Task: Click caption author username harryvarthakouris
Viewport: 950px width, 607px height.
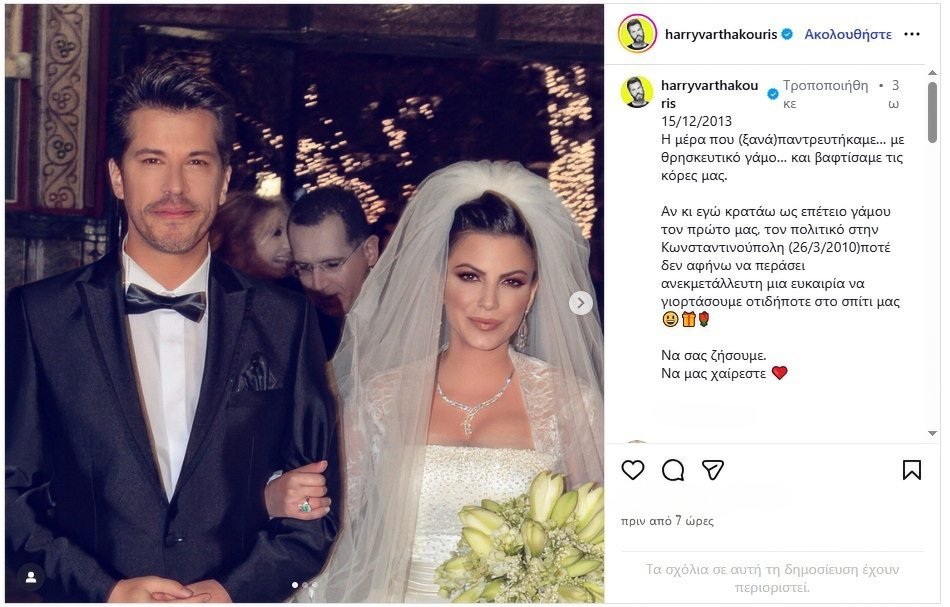Action: click(709, 94)
